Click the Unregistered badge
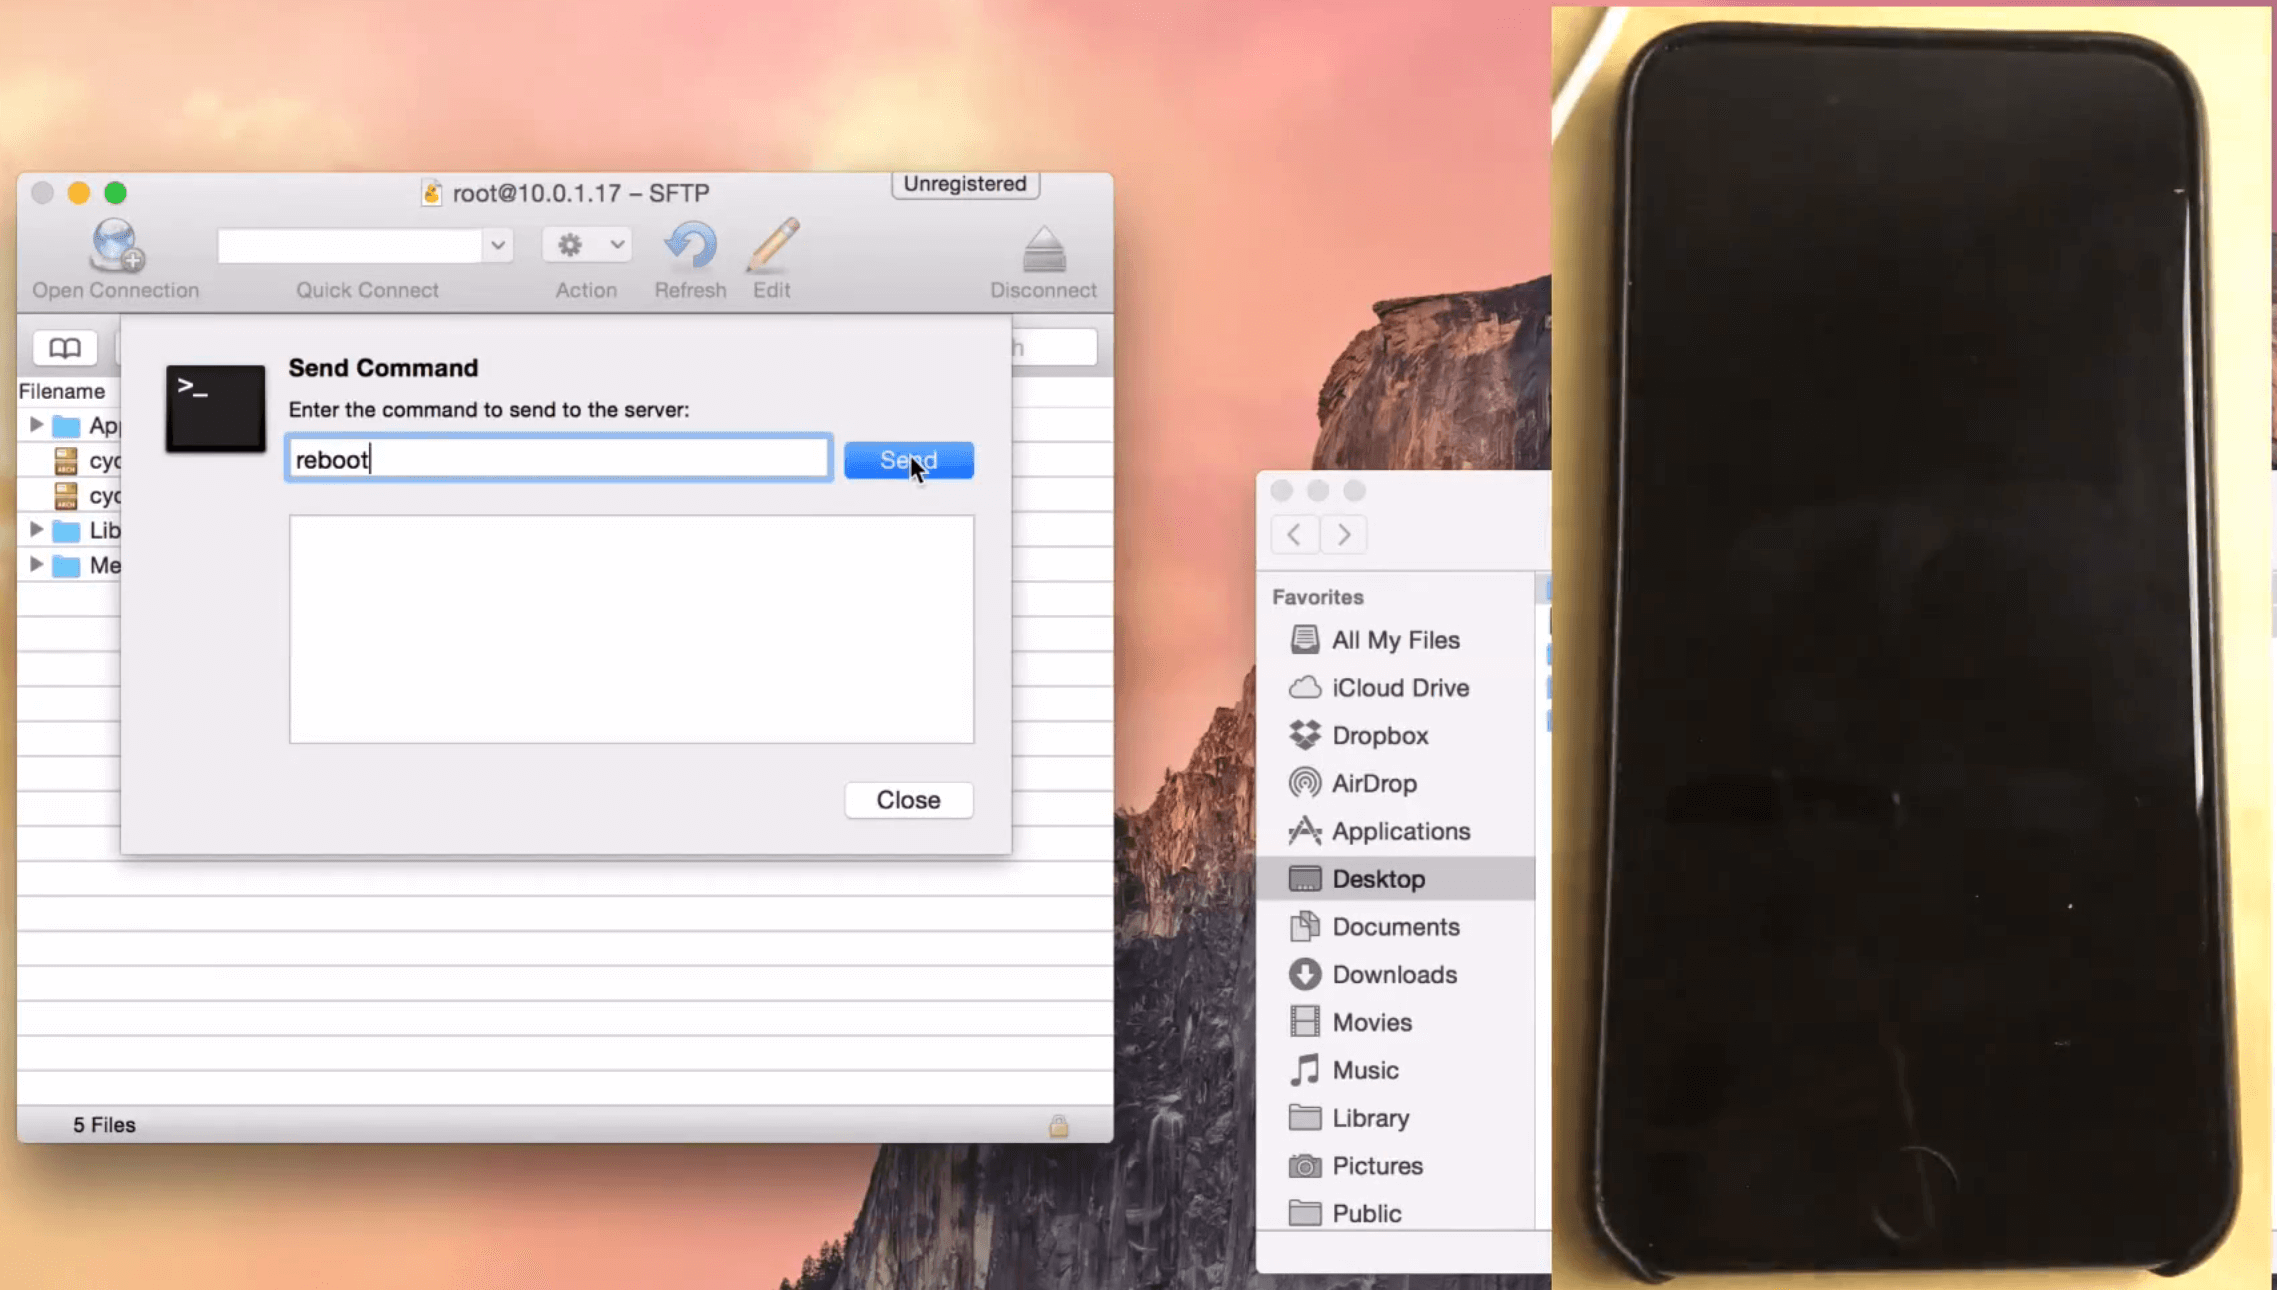2277x1290 pixels. 965,184
